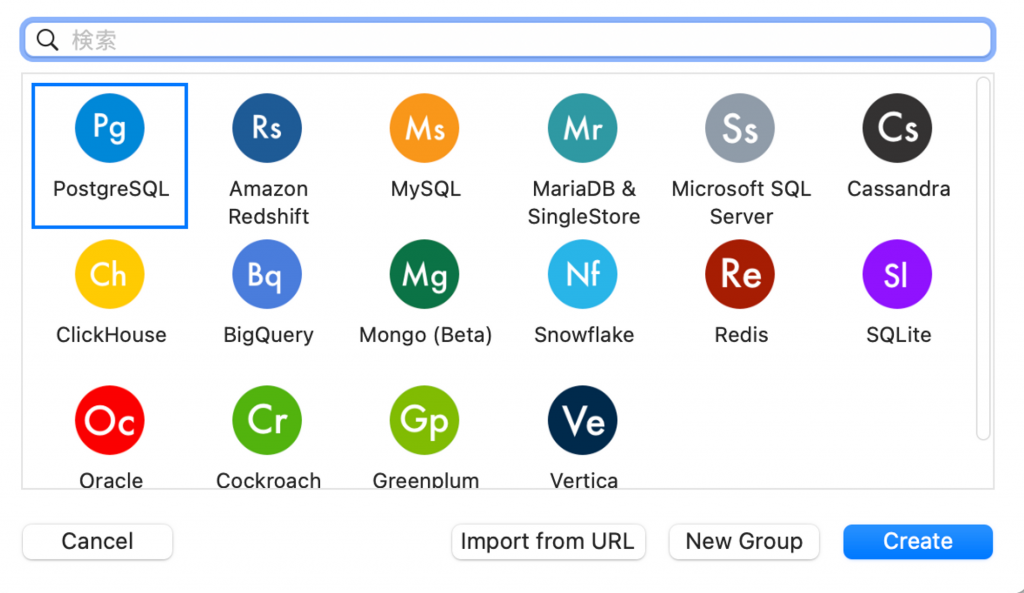Choose the Mongo (Beta) icon
The image size is (1024, 593).
[x=425, y=274]
